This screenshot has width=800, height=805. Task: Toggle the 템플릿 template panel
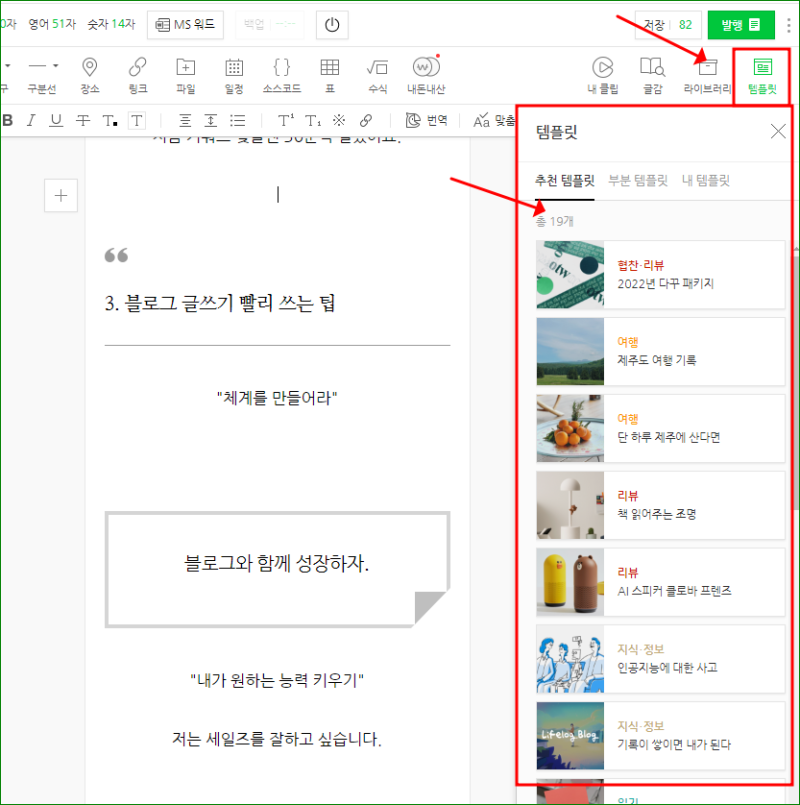[762, 75]
